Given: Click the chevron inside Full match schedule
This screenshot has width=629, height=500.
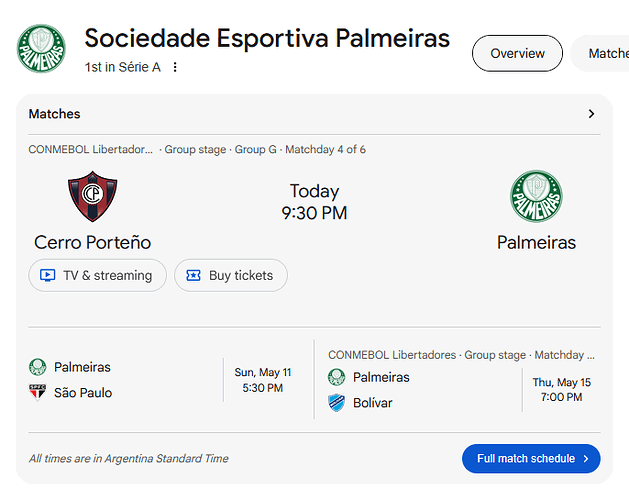Looking at the screenshot, I should 586,459.
